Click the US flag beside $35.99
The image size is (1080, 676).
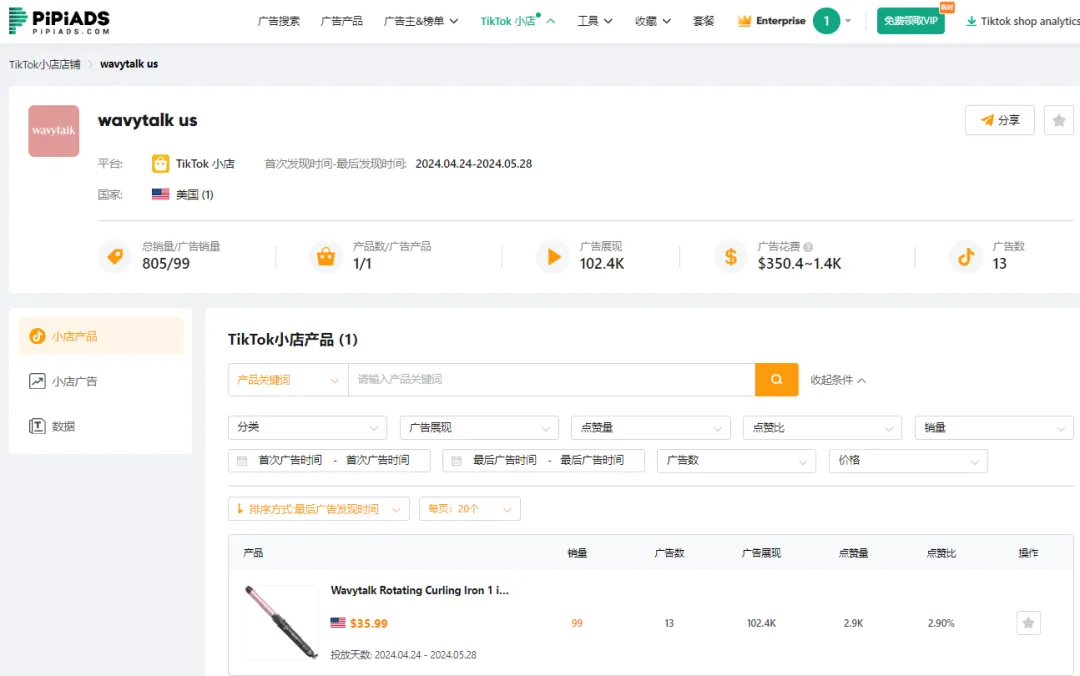pyautogui.click(x=338, y=623)
